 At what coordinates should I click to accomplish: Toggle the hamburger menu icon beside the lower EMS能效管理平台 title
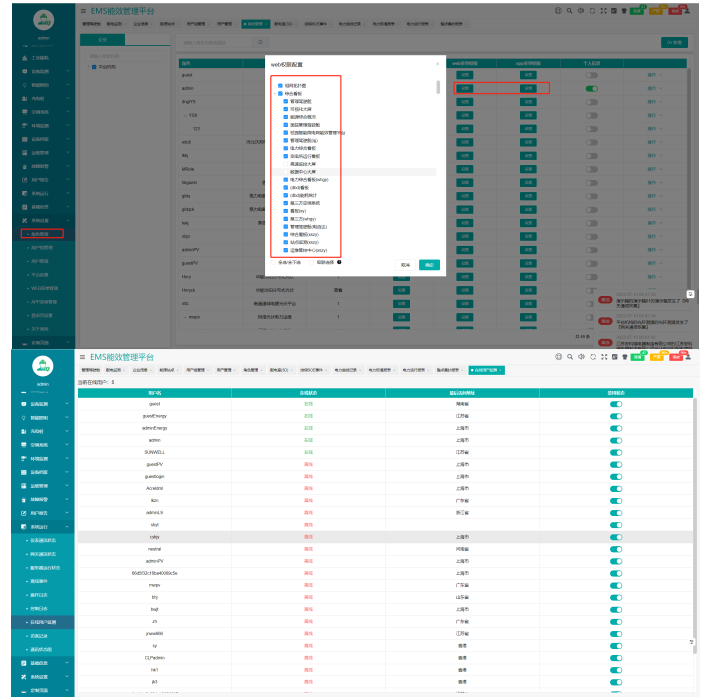[x=81, y=356]
